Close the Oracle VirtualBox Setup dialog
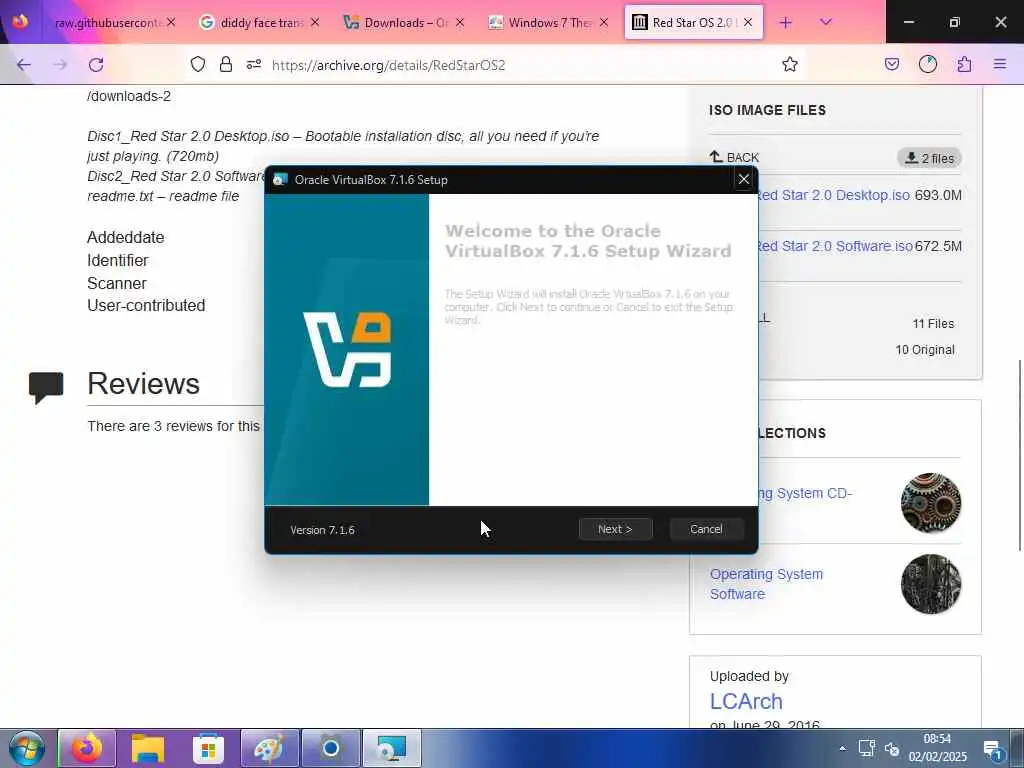Image resolution: width=1024 pixels, height=768 pixels. 743,179
